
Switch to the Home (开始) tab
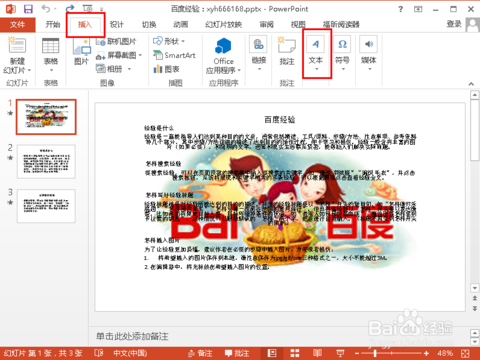53,24
